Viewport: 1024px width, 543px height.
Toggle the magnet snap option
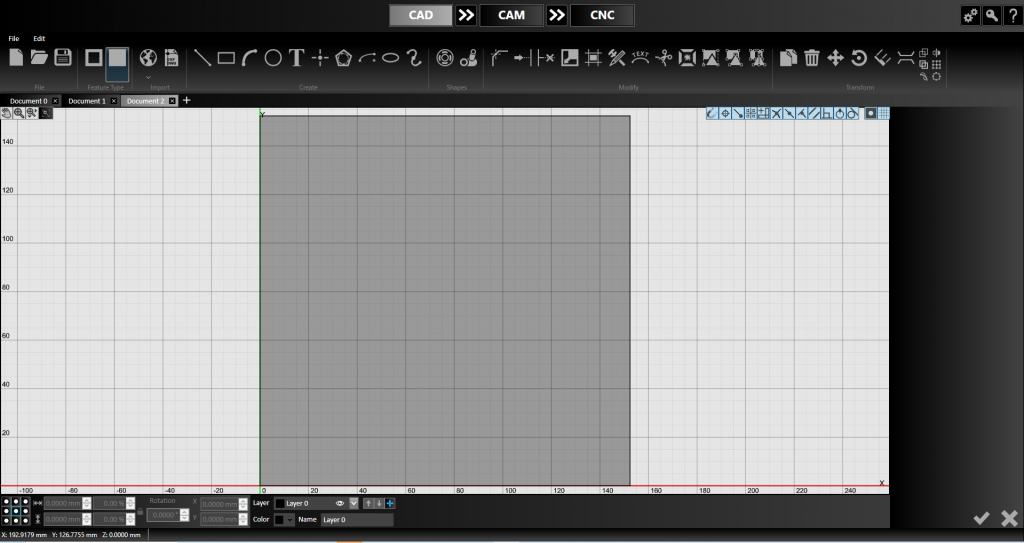point(712,114)
